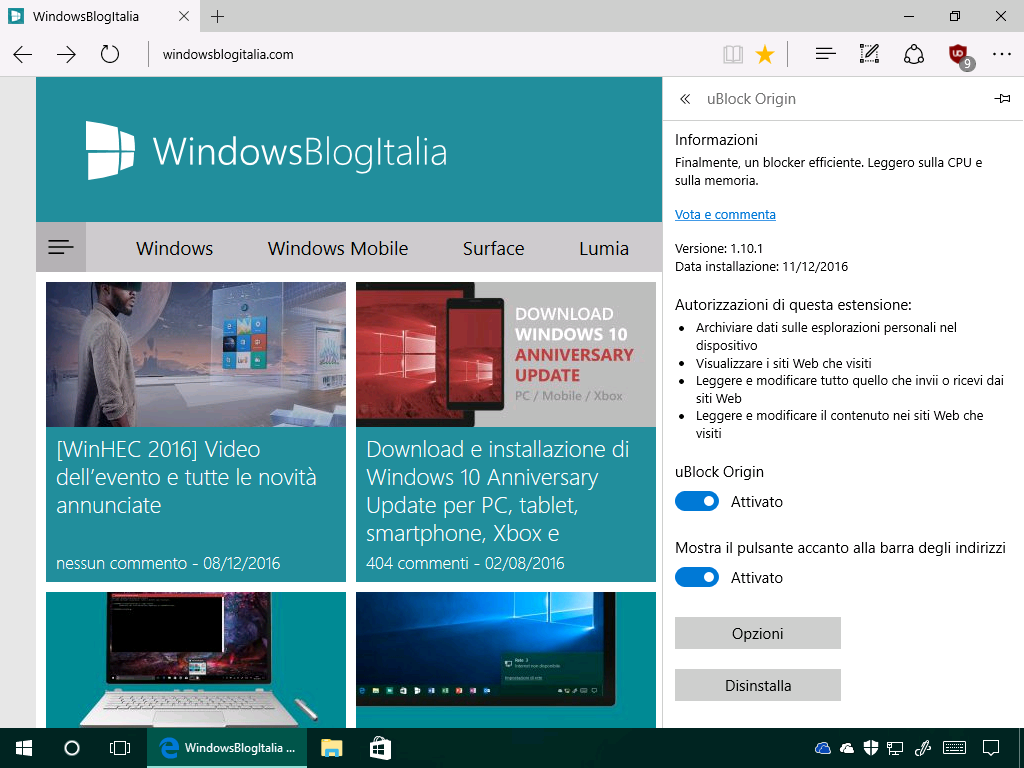Select the Windows nav item
This screenshot has height=768, width=1024.
tap(174, 248)
